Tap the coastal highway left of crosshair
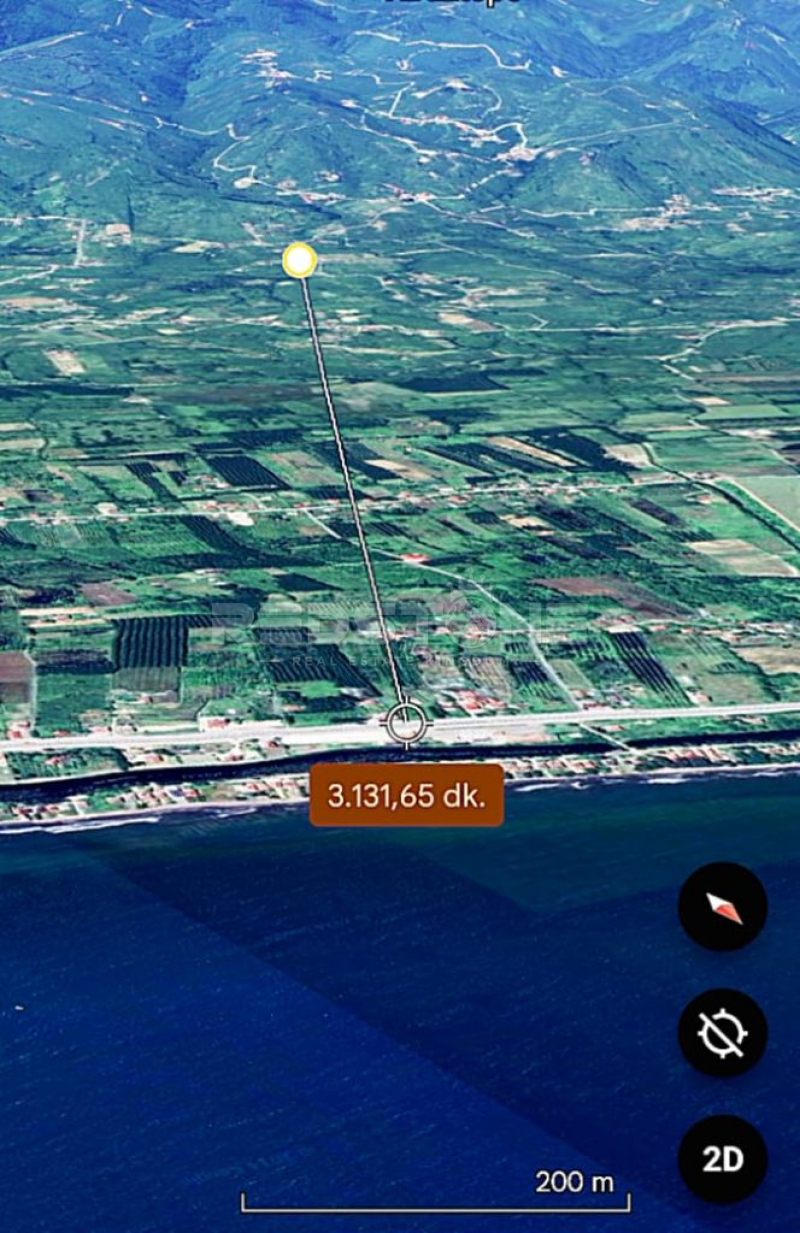This screenshot has width=800, height=1233. coord(200,740)
